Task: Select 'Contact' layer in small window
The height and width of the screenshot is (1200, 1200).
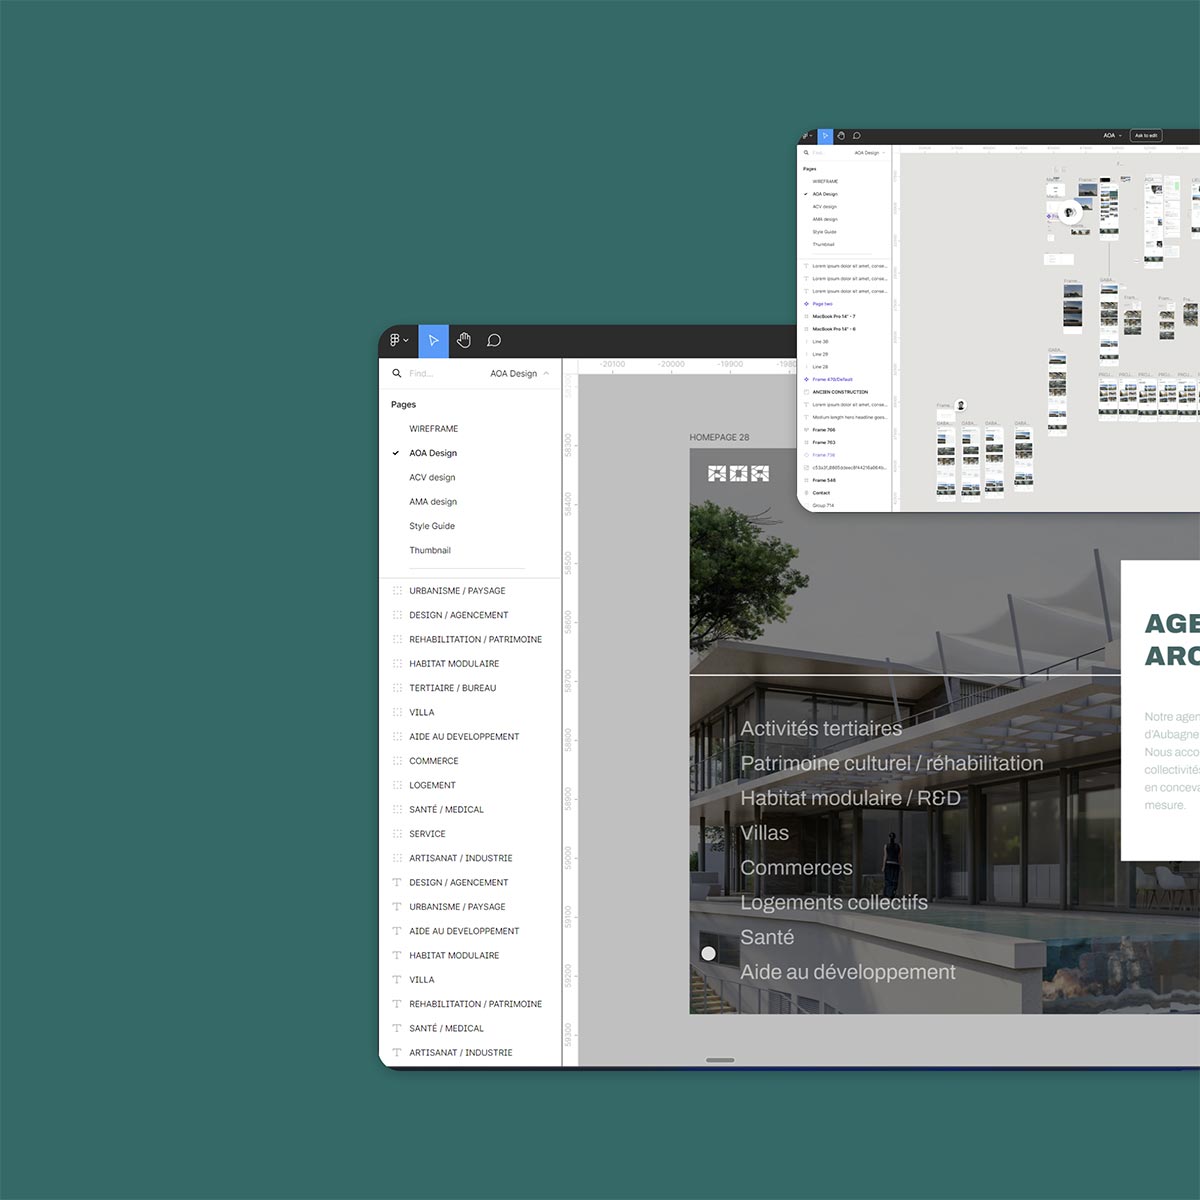Action: coord(821,493)
